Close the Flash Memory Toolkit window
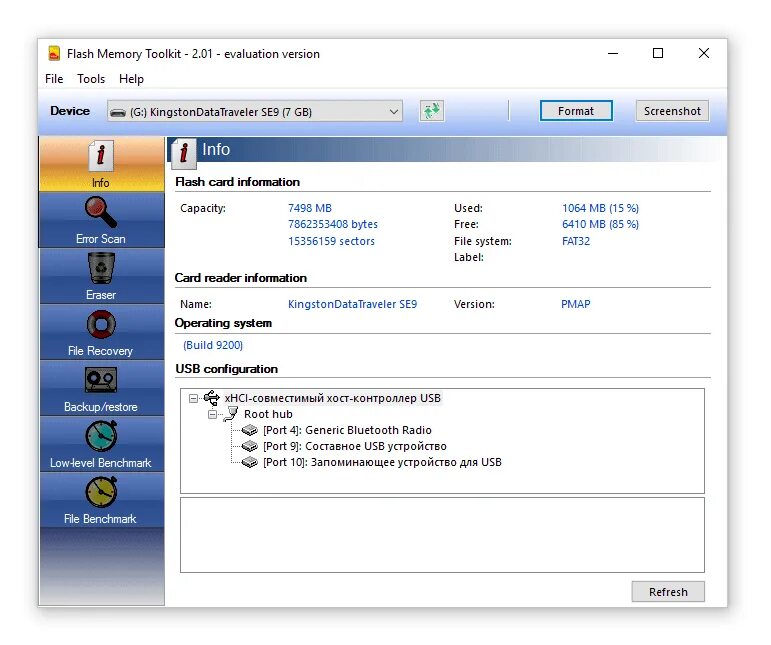Image resolution: width=771 pixels, height=645 pixels. coord(704,53)
